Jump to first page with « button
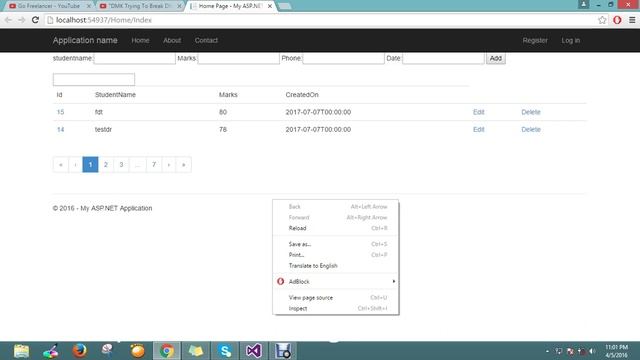640x360 pixels. (x=61, y=164)
